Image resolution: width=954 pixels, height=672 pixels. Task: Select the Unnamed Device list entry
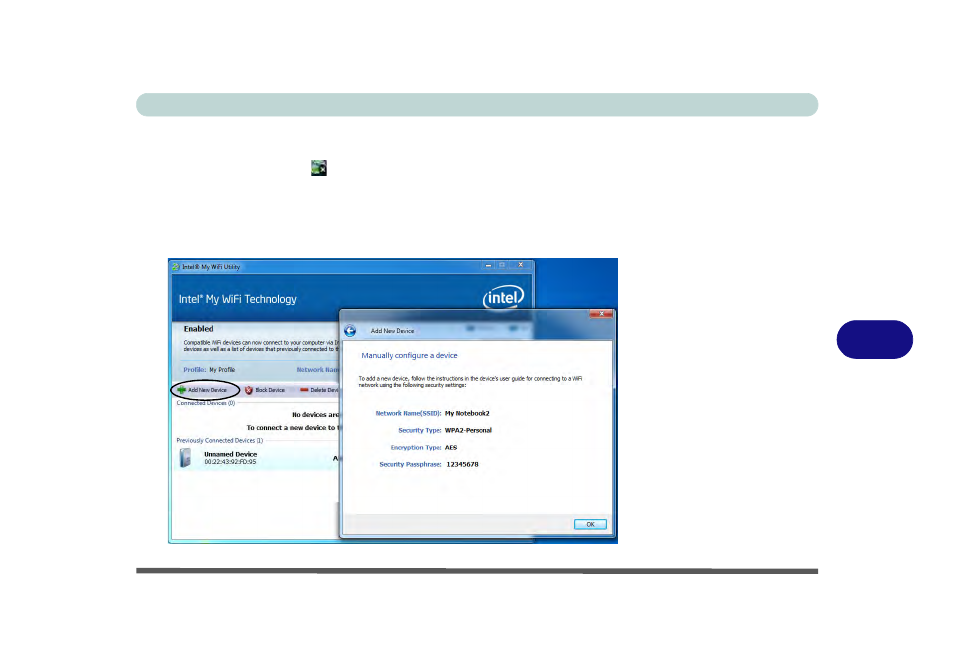point(230,458)
